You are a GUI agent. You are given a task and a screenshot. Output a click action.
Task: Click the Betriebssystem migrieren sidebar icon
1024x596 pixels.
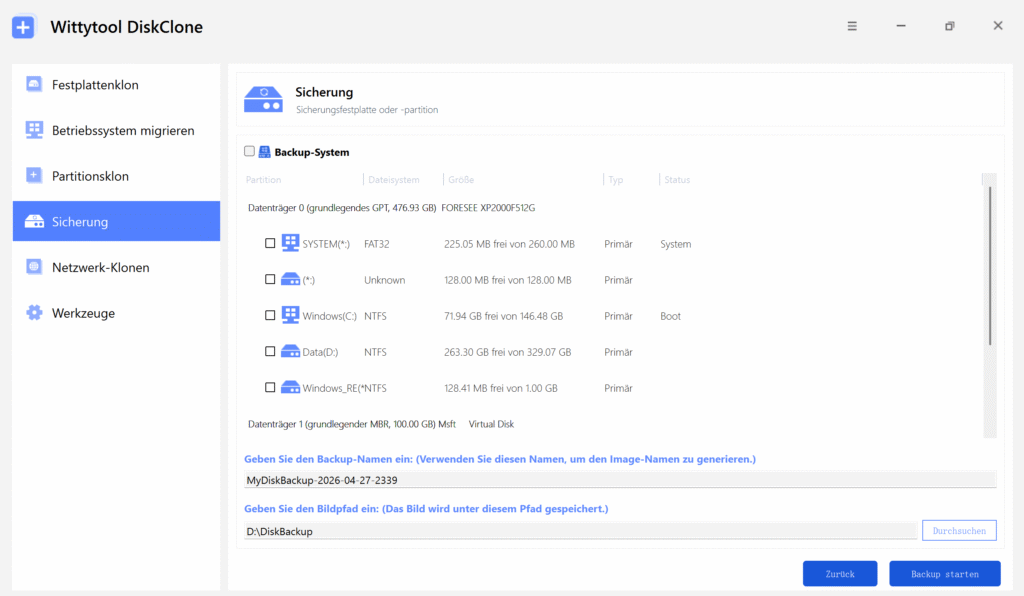34,130
